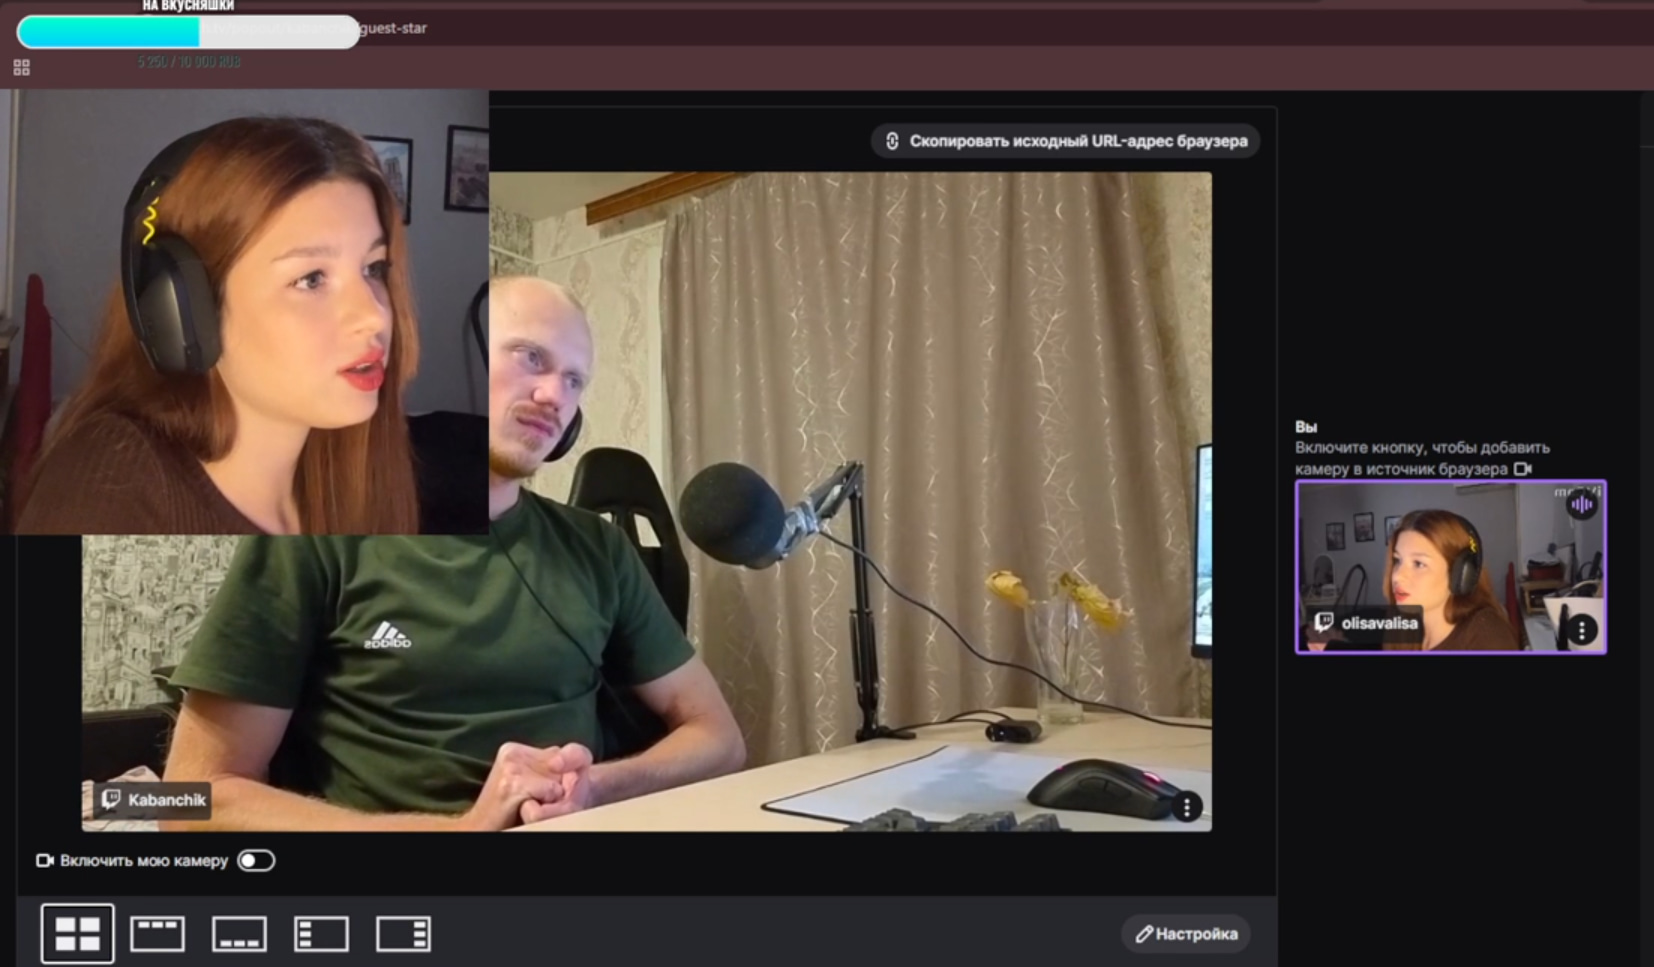Viewport: 1654px width, 967px height.
Task: Choose the layout with top guest strip
Action: (x=158, y=933)
